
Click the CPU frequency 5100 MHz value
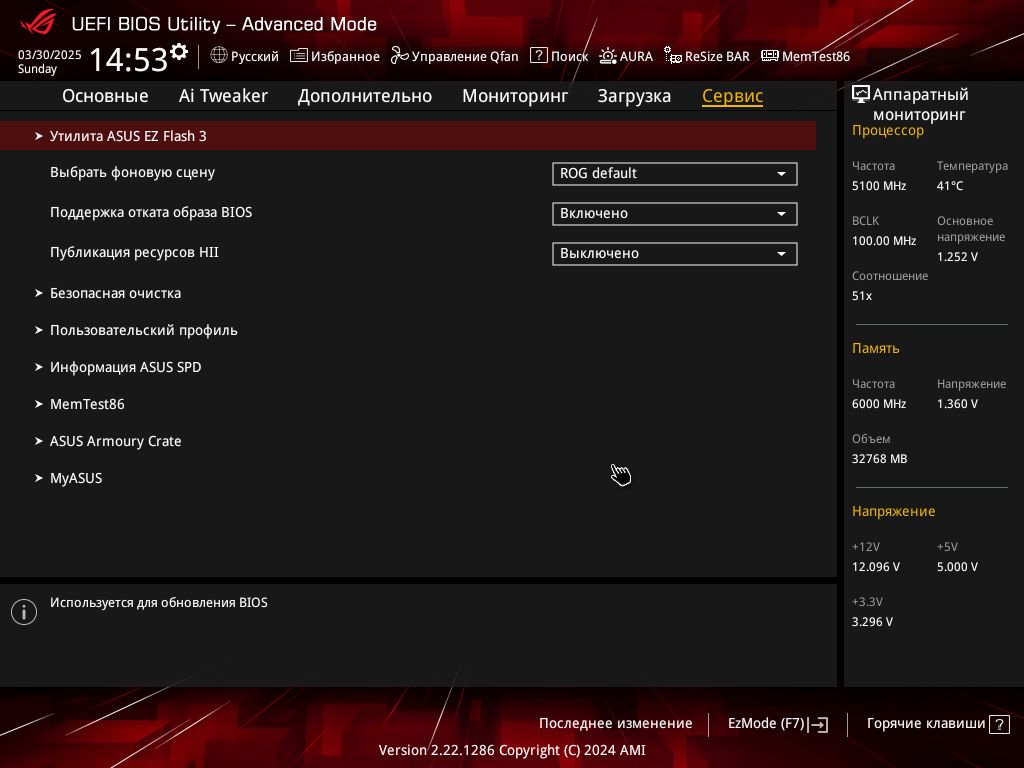pyautogui.click(x=879, y=186)
